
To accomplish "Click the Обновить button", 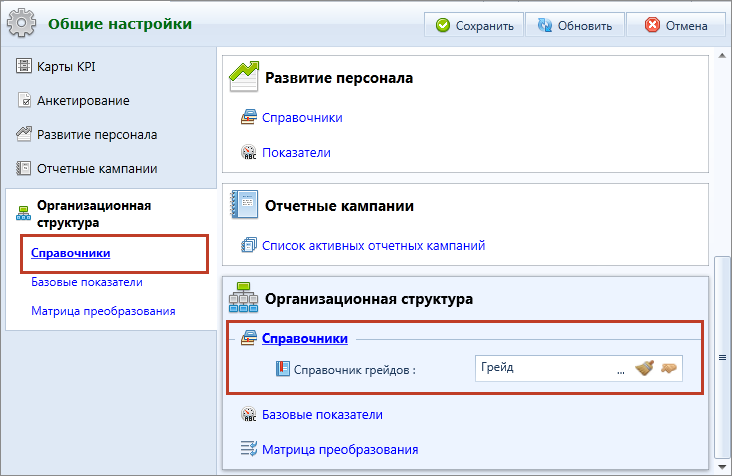I will tap(575, 25).
